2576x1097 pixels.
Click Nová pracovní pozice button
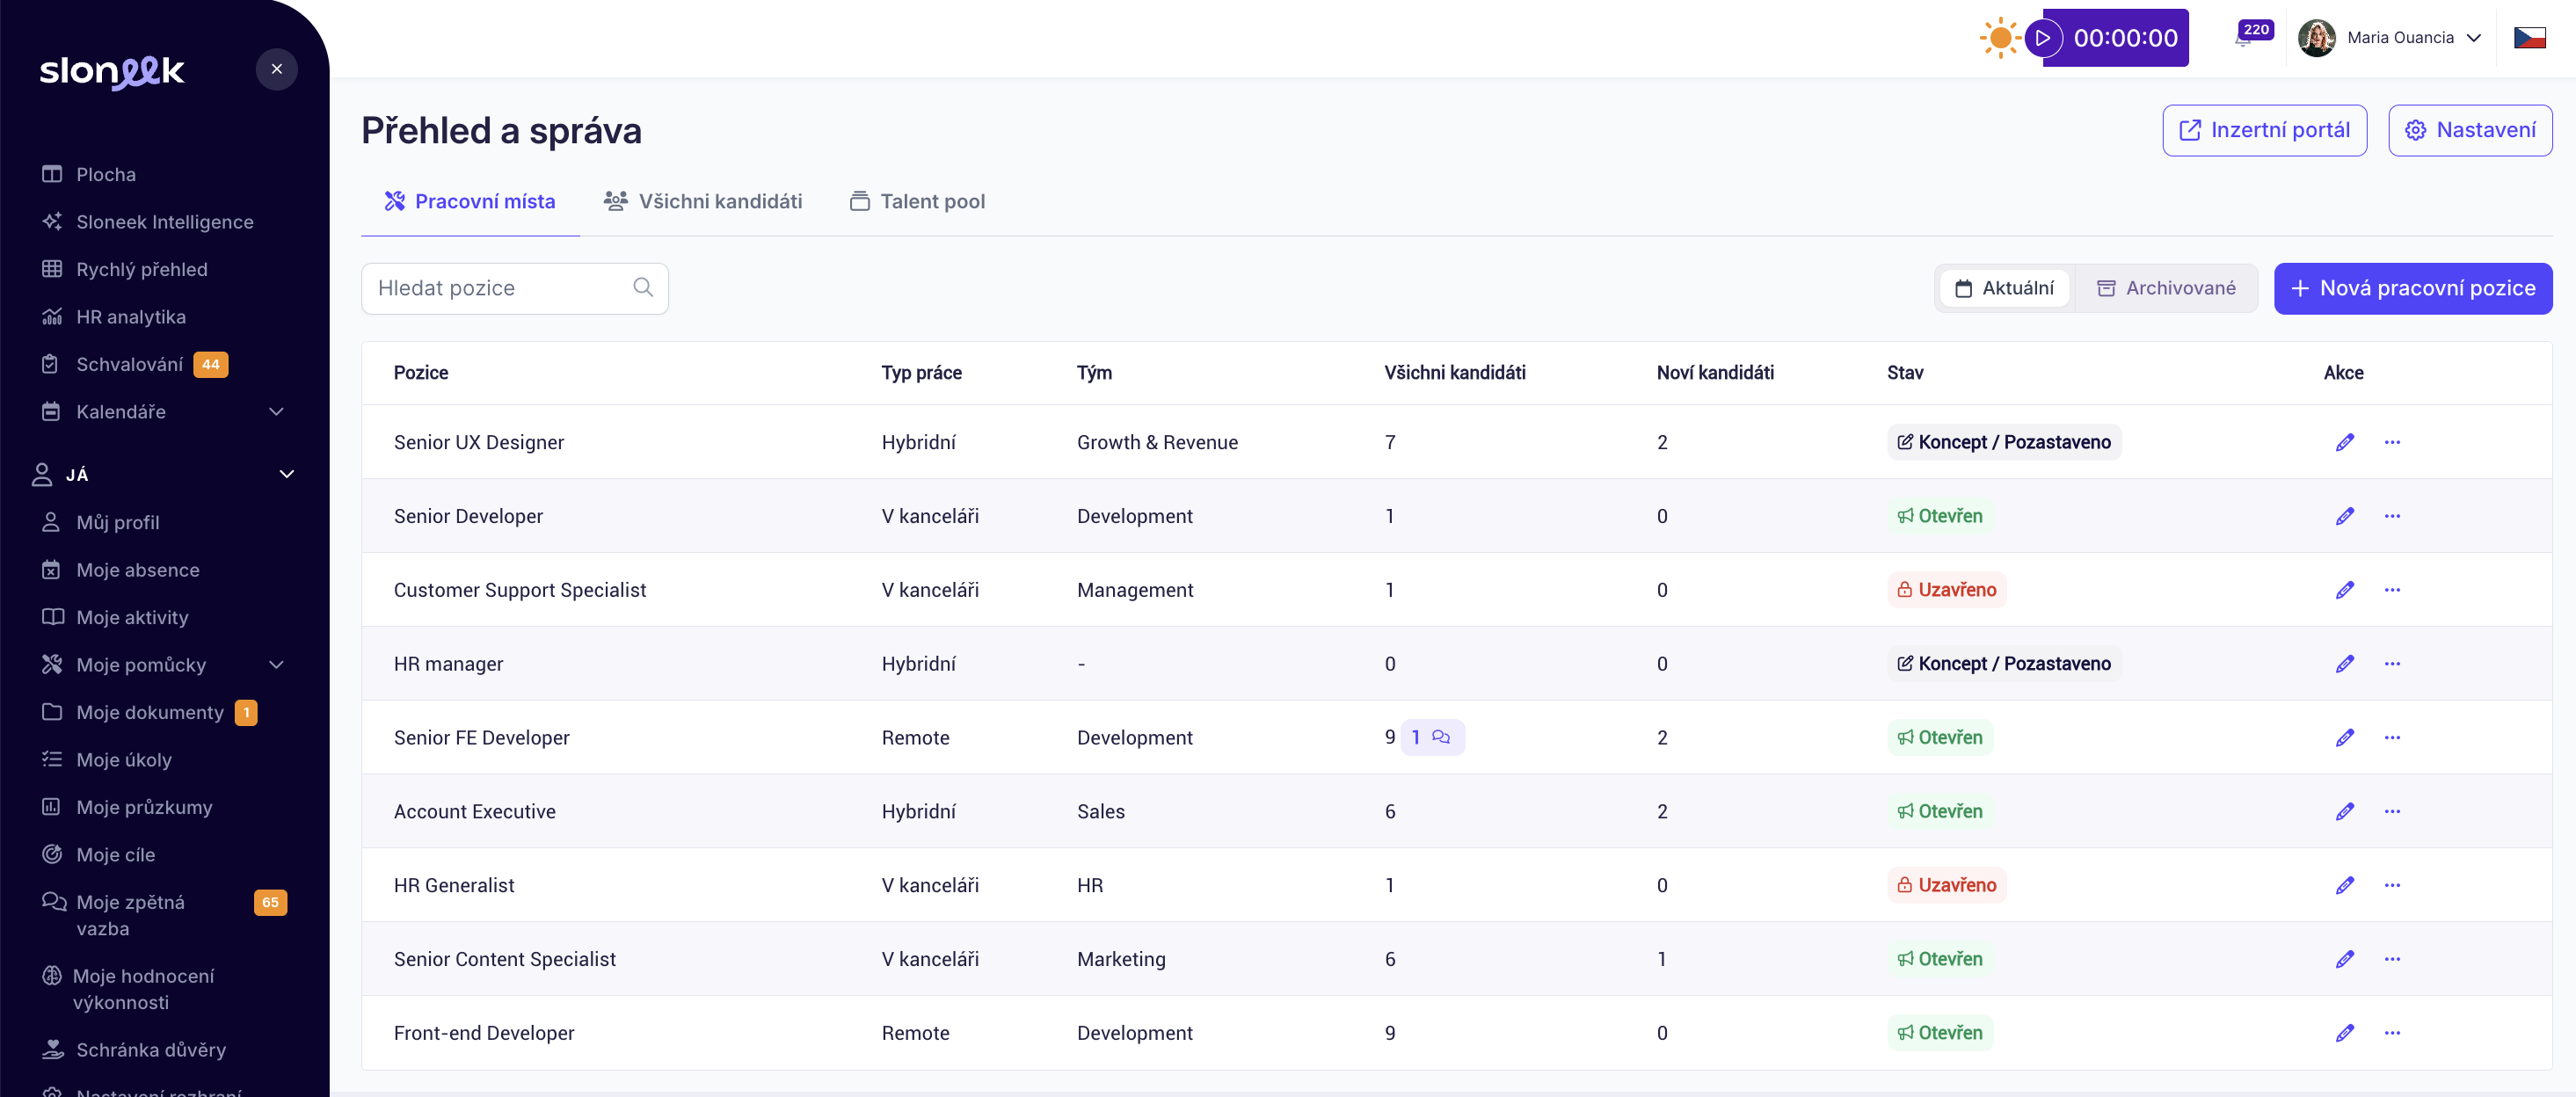(x=2412, y=288)
